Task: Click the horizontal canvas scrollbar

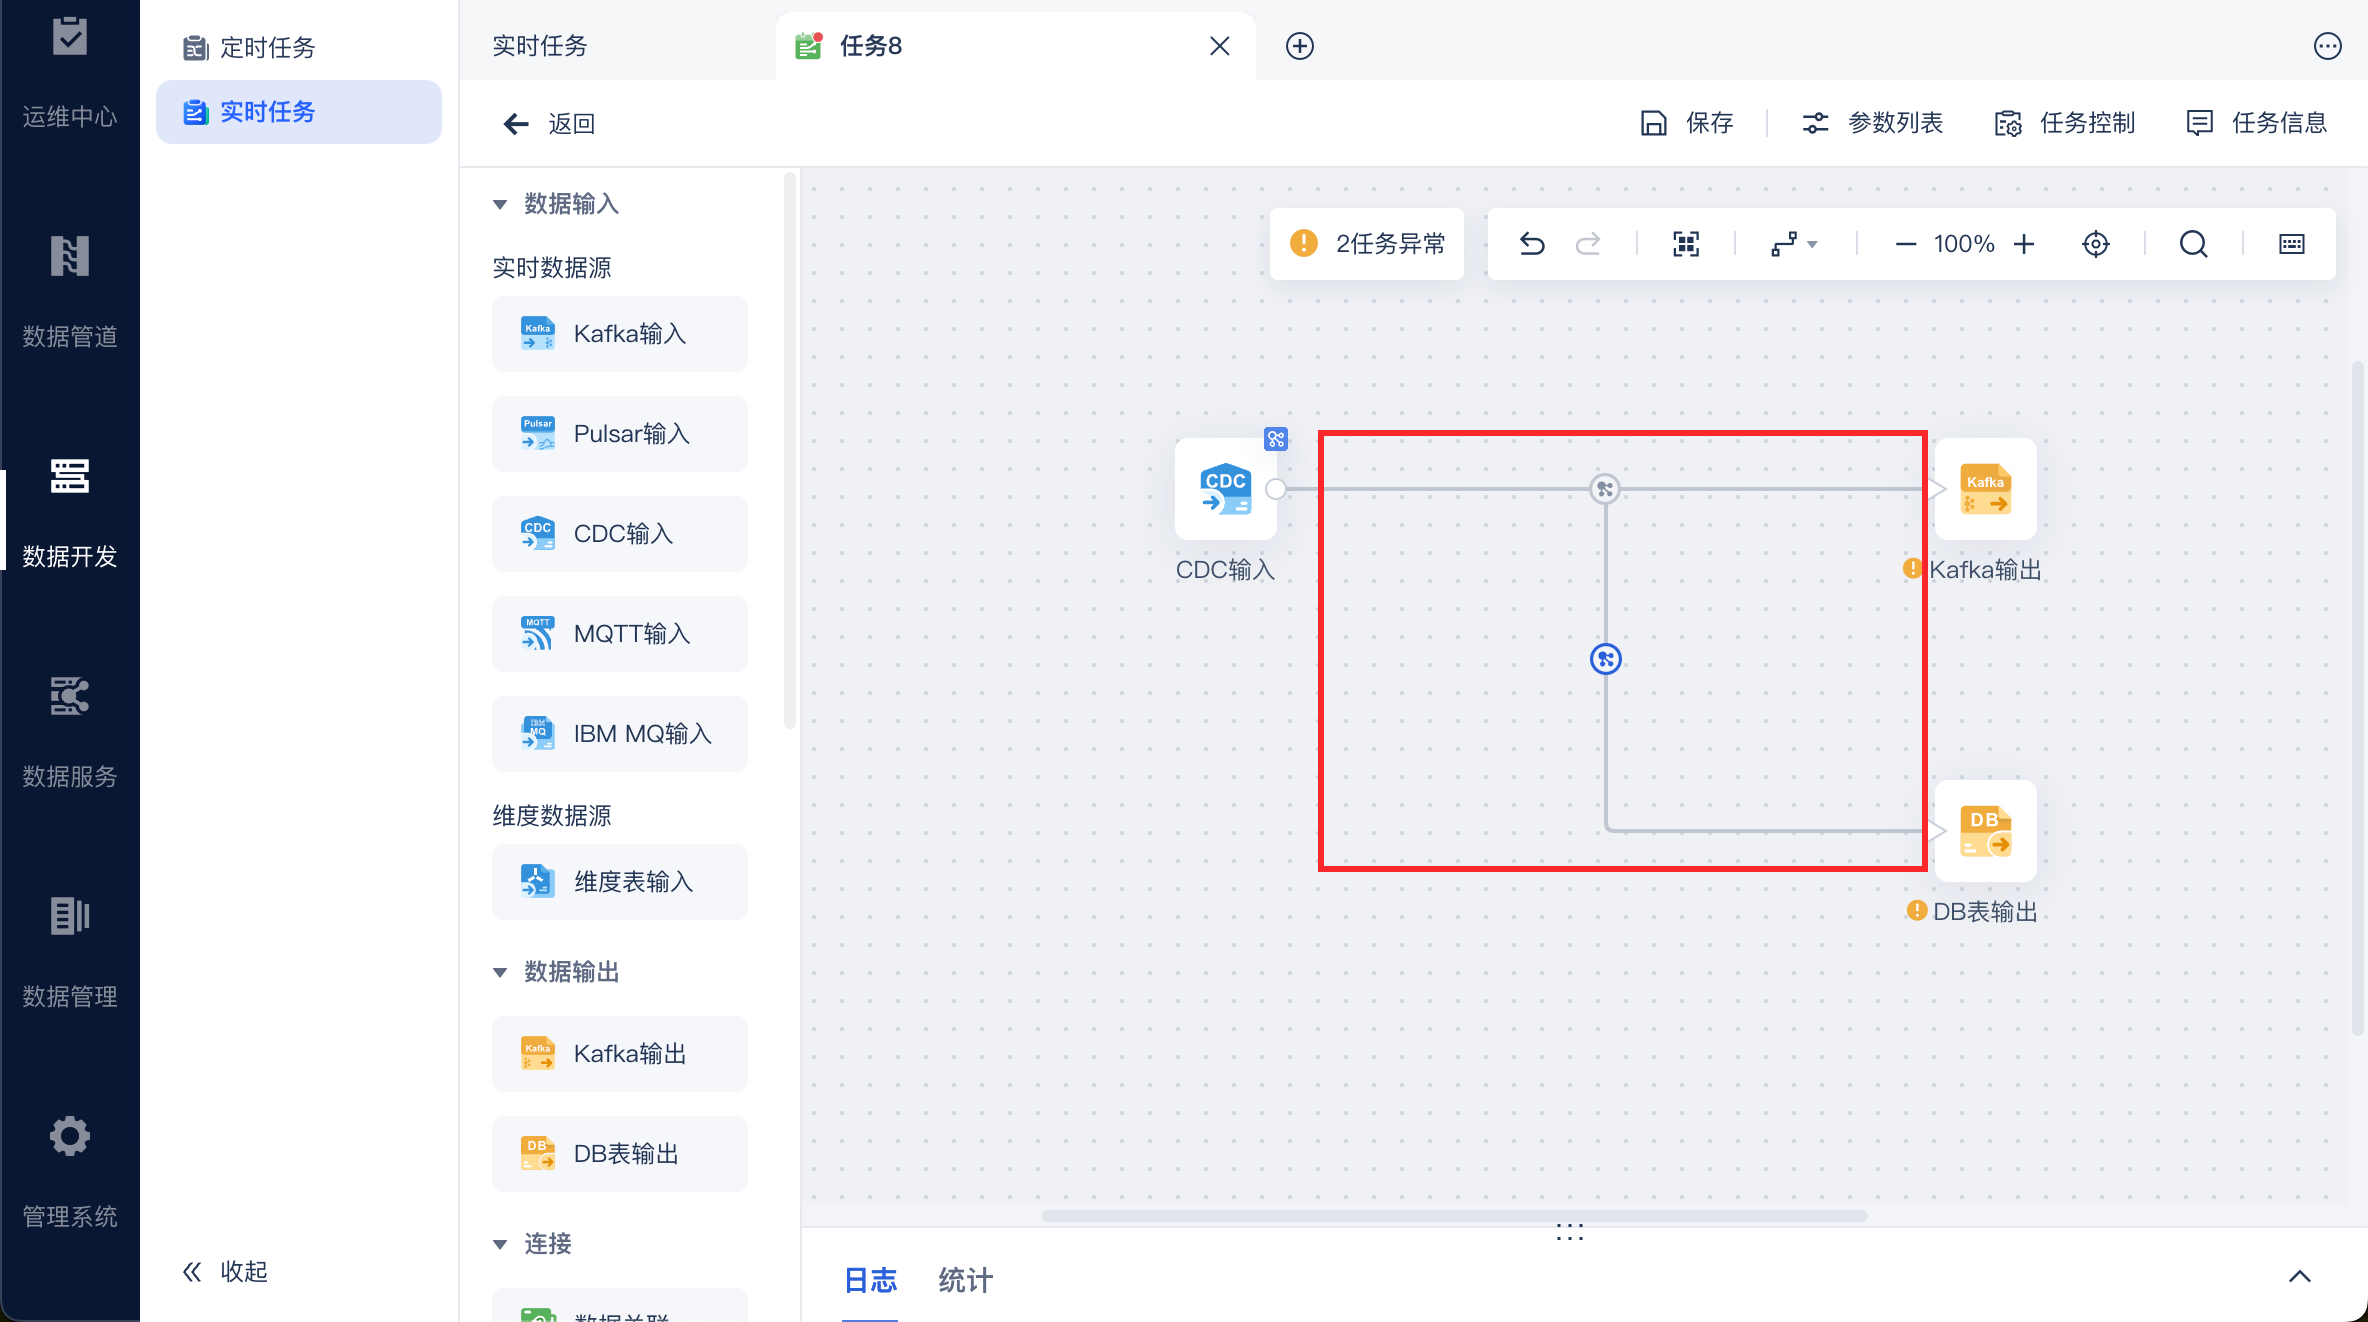Action: (1454, 1216)
